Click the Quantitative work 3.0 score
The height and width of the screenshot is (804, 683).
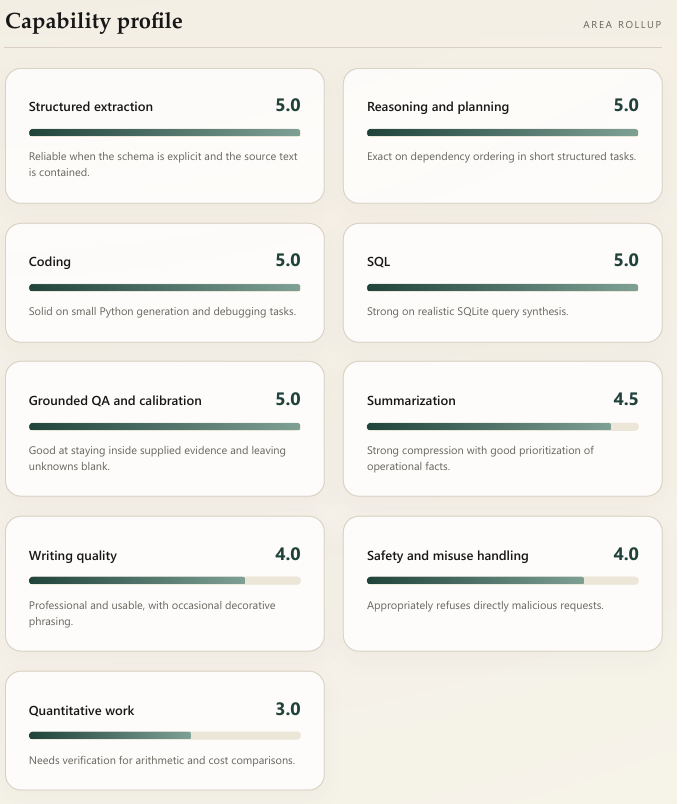pyautogui.click(x=288, y=710)
